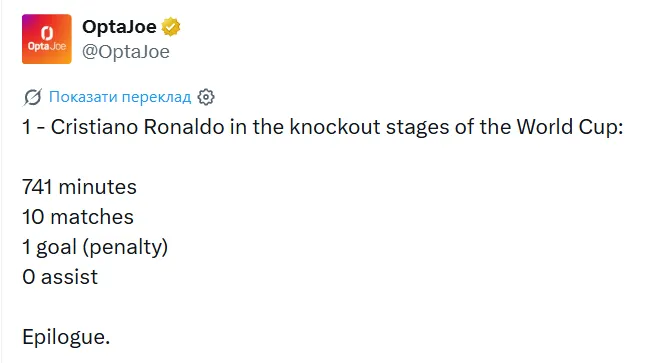
Task: Click the 10 matches line
Action: point(78,217)
